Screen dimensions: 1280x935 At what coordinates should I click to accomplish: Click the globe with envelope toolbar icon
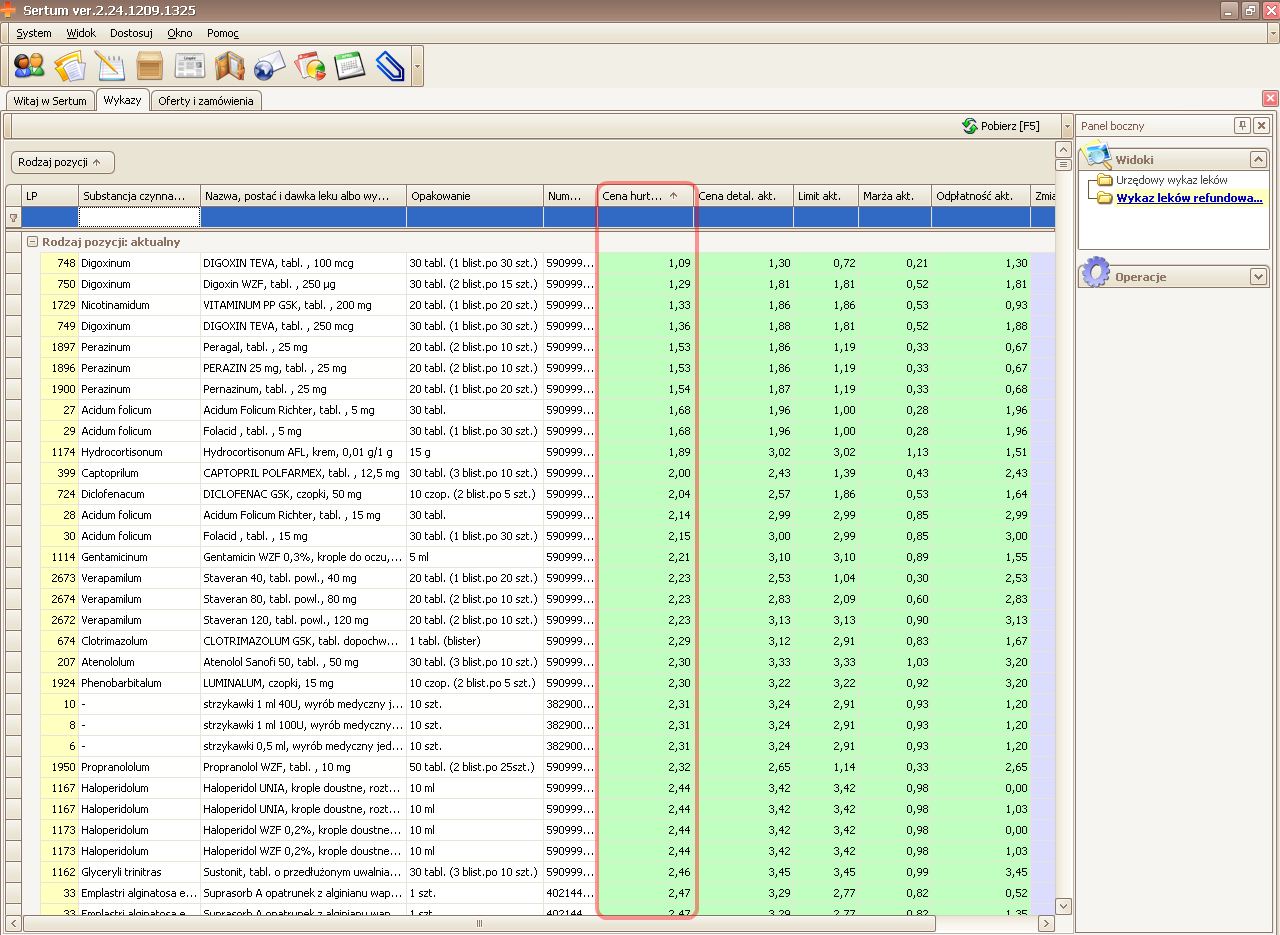pyautogui.click(x=269, y=66)
